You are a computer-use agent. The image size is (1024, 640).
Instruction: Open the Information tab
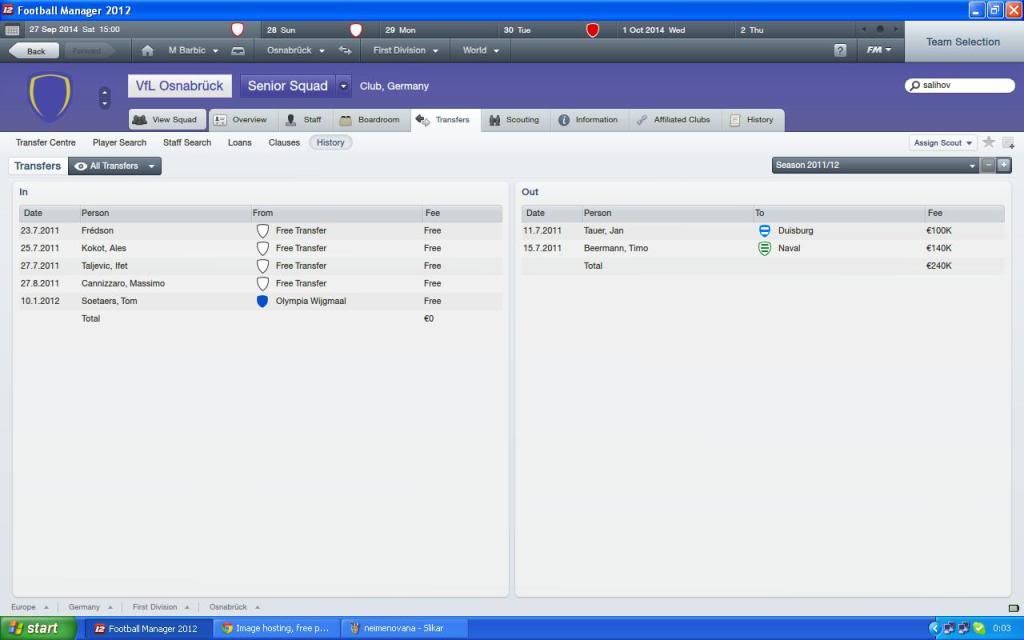pyautogui.click(x=588, y=120)
